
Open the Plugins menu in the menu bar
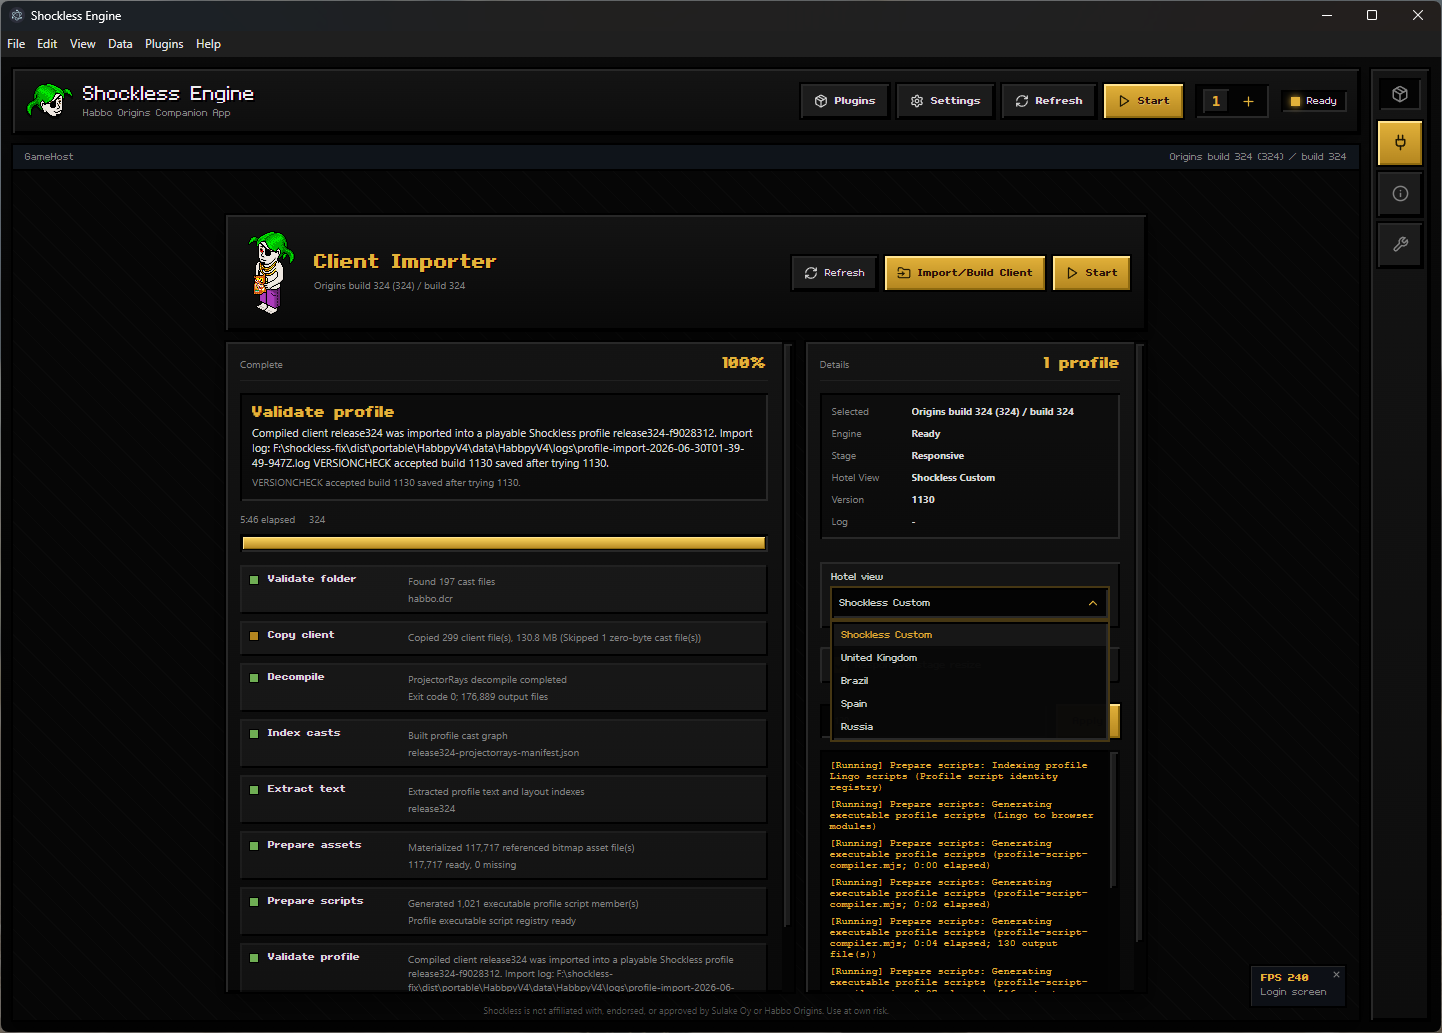164,44
